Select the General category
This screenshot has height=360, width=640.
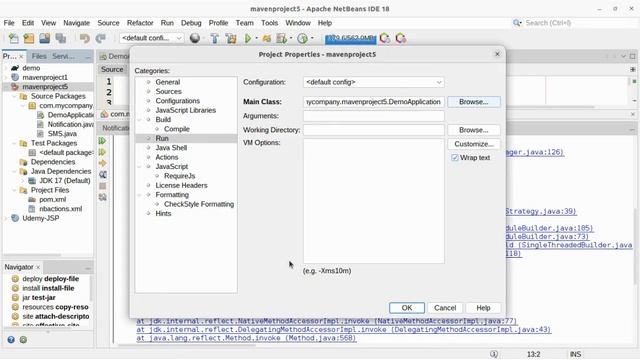pos(167,82)
